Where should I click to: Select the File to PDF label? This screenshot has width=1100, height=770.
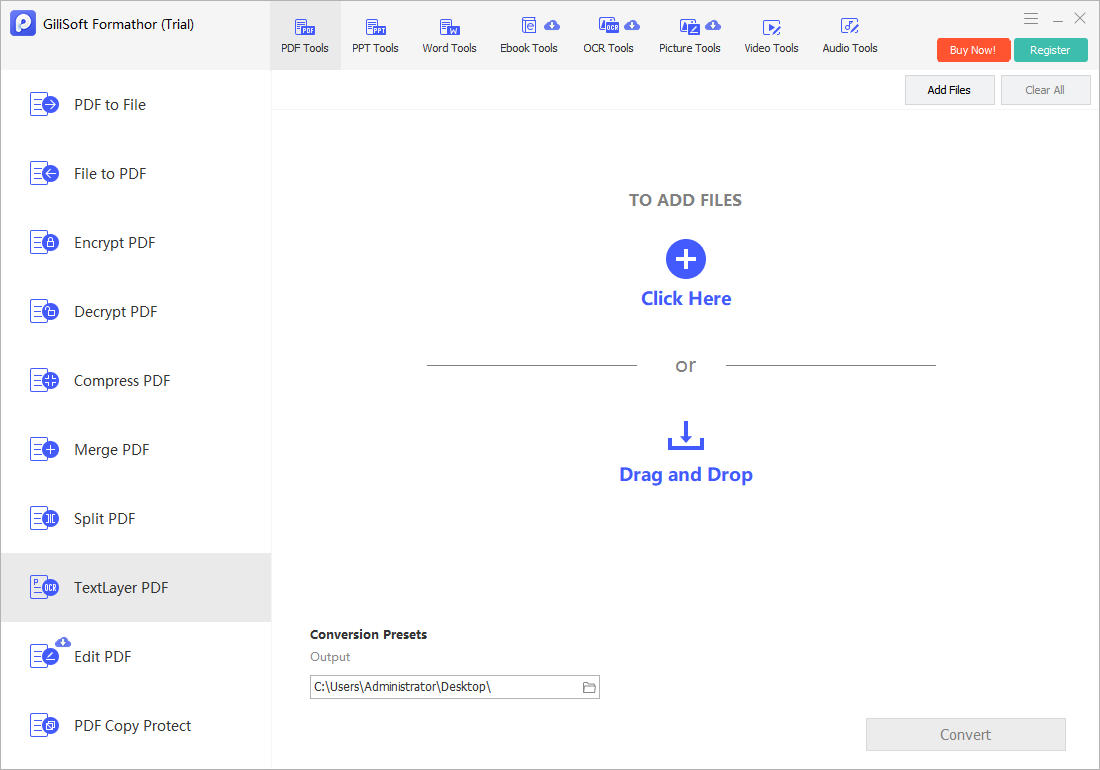(x=110, y=173)
